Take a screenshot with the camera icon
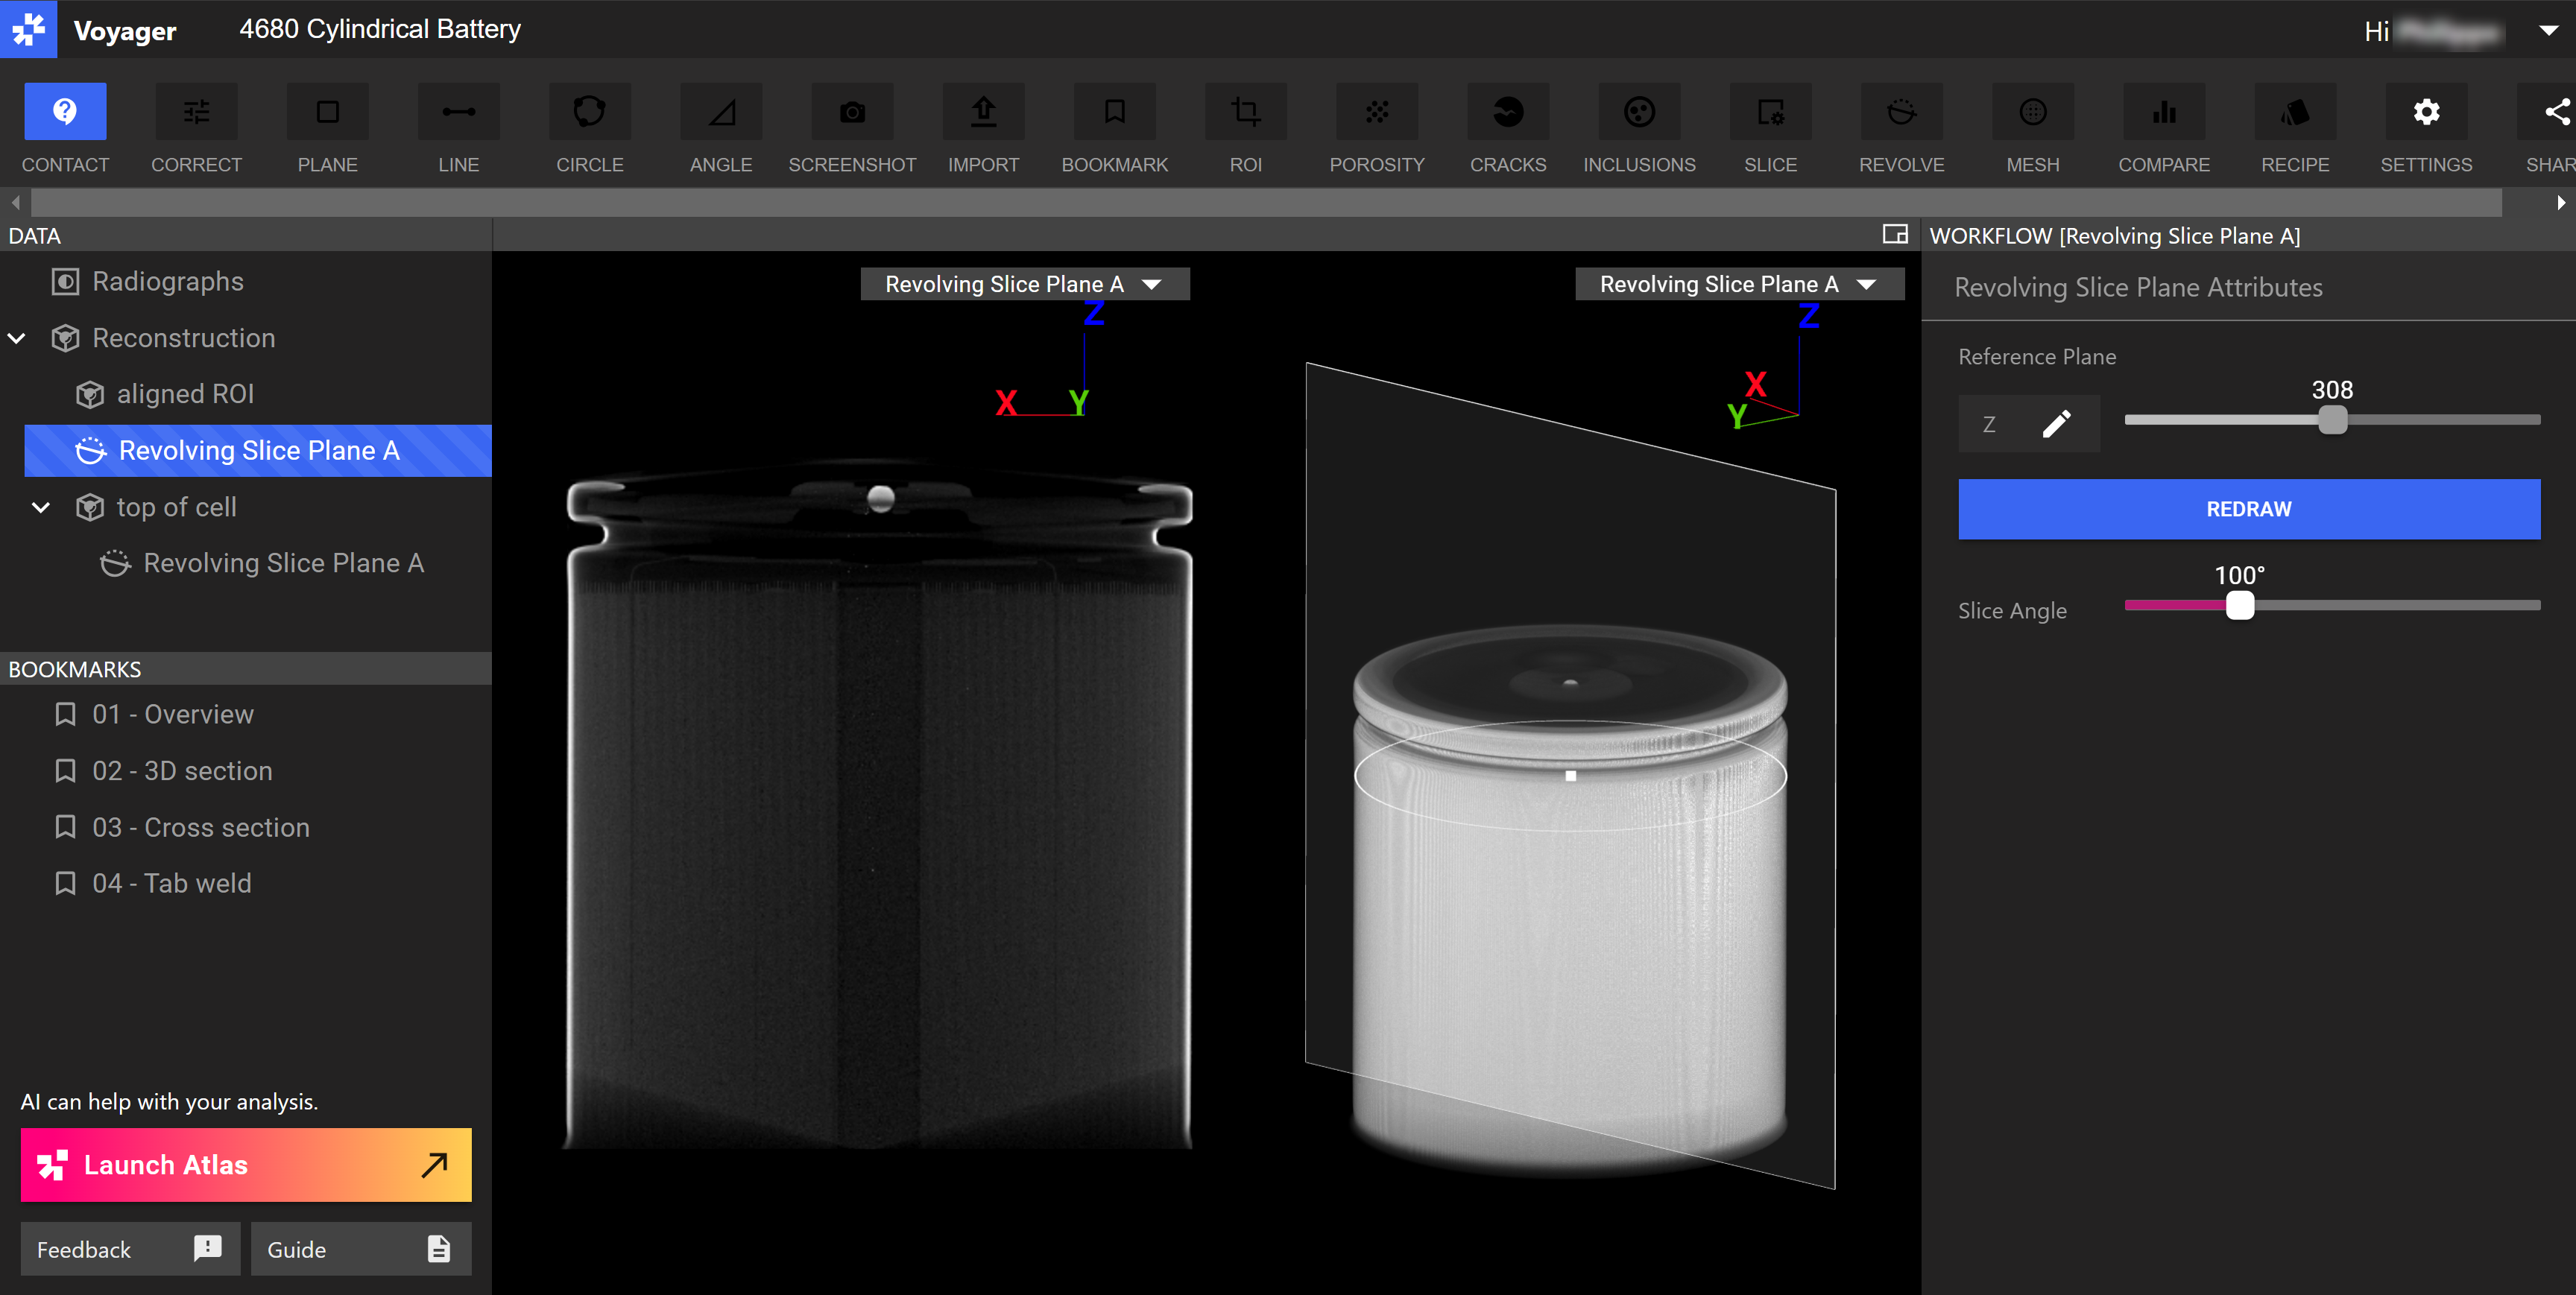 tap(851, 112)
